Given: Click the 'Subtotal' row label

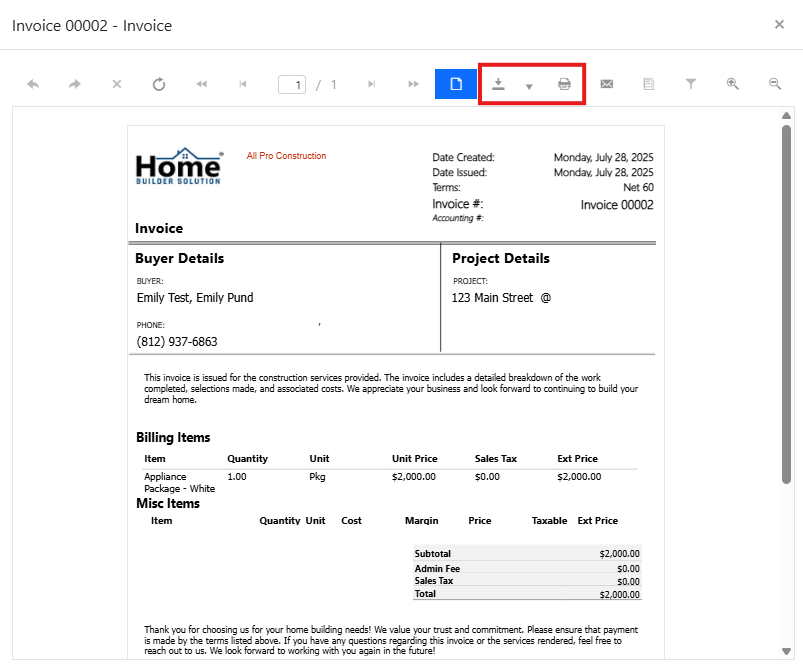Looking at the screenshot, I should (433, 554).
